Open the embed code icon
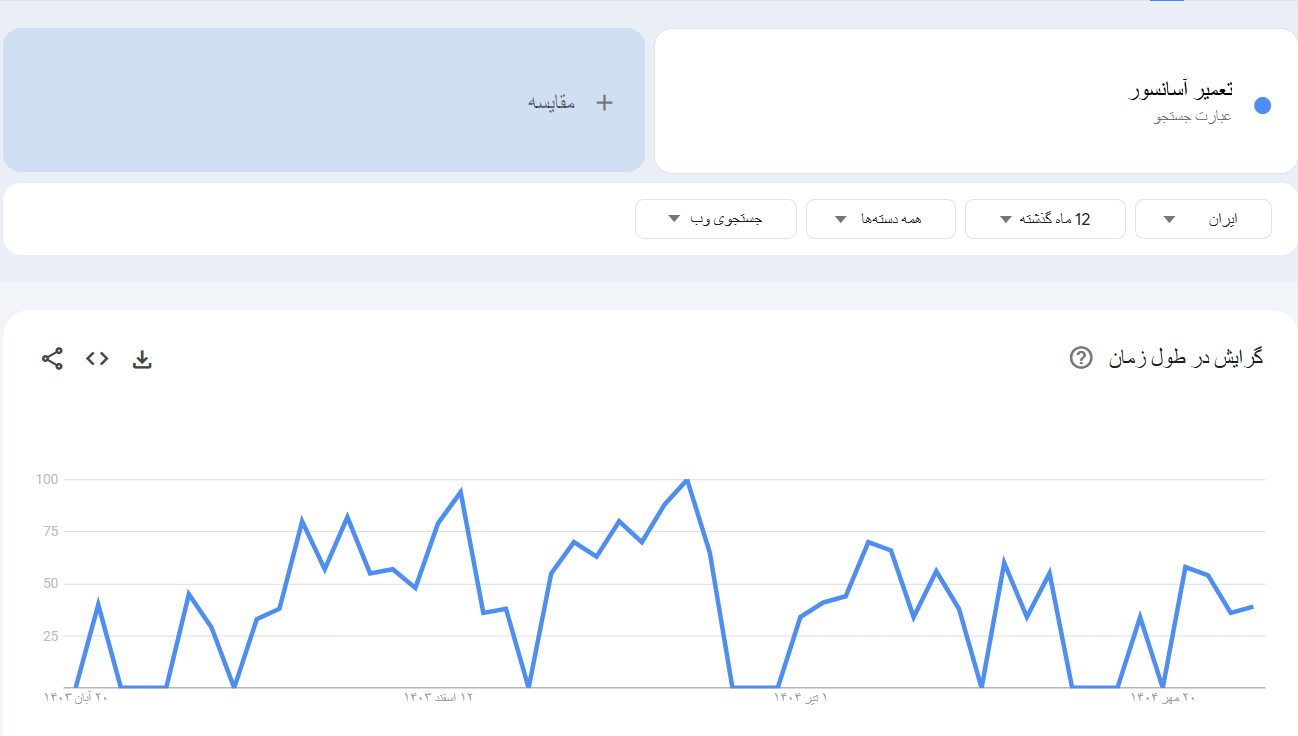 point(97,357)
